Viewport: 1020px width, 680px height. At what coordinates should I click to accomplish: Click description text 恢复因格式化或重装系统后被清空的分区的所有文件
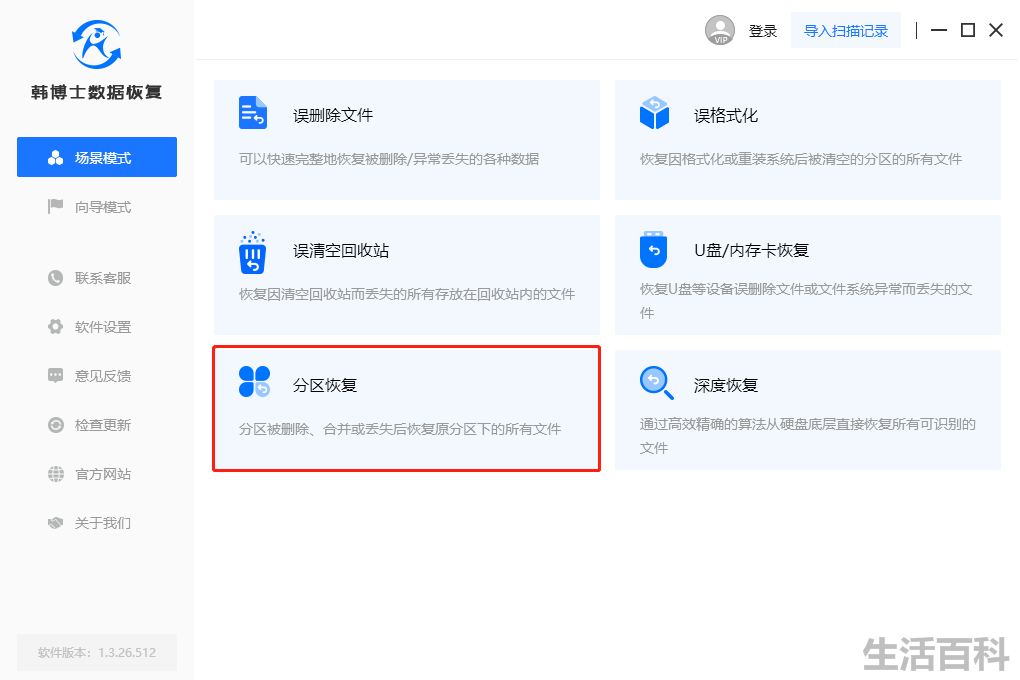801,159
